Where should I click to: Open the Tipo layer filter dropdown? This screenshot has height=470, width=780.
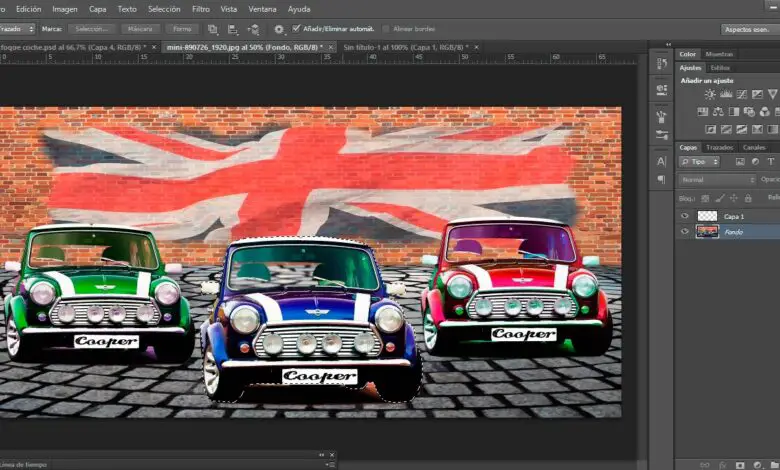tap(699, 161)
